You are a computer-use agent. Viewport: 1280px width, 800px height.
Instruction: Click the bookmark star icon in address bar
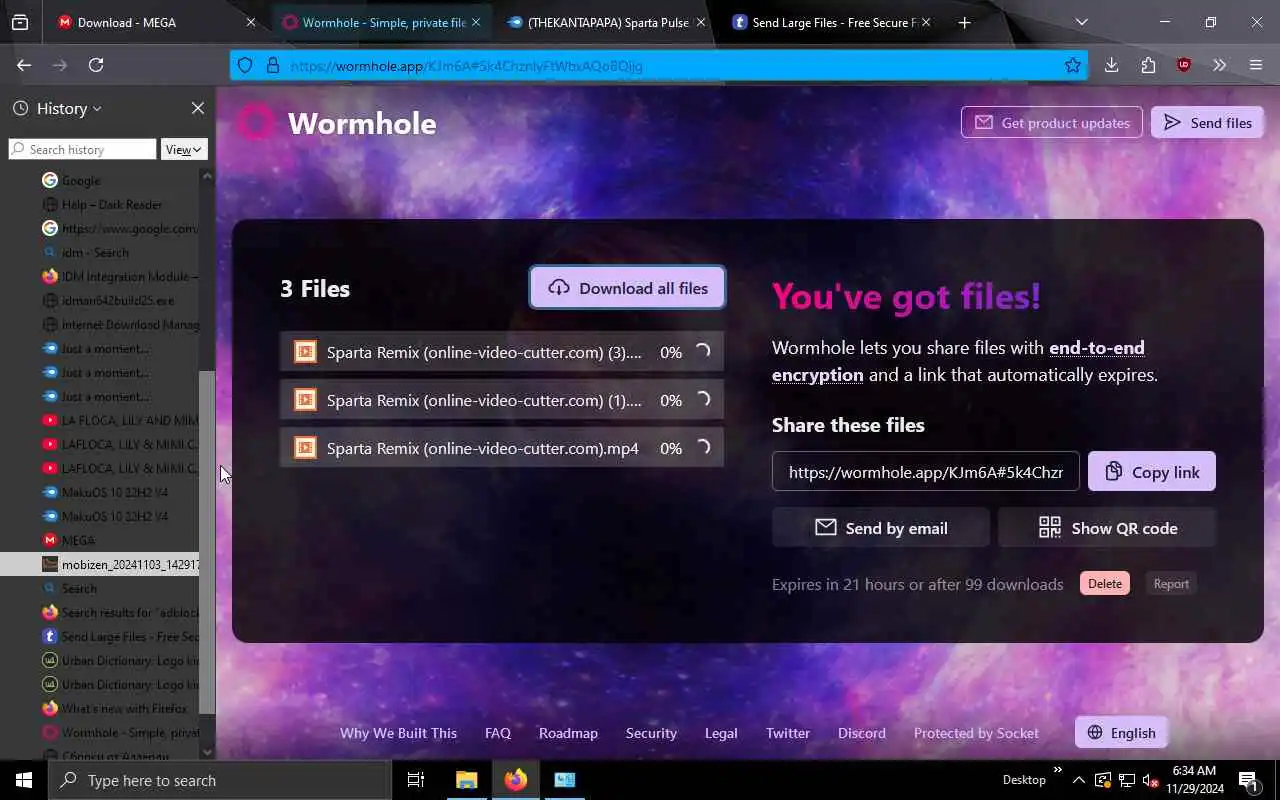coord(1073,65)
